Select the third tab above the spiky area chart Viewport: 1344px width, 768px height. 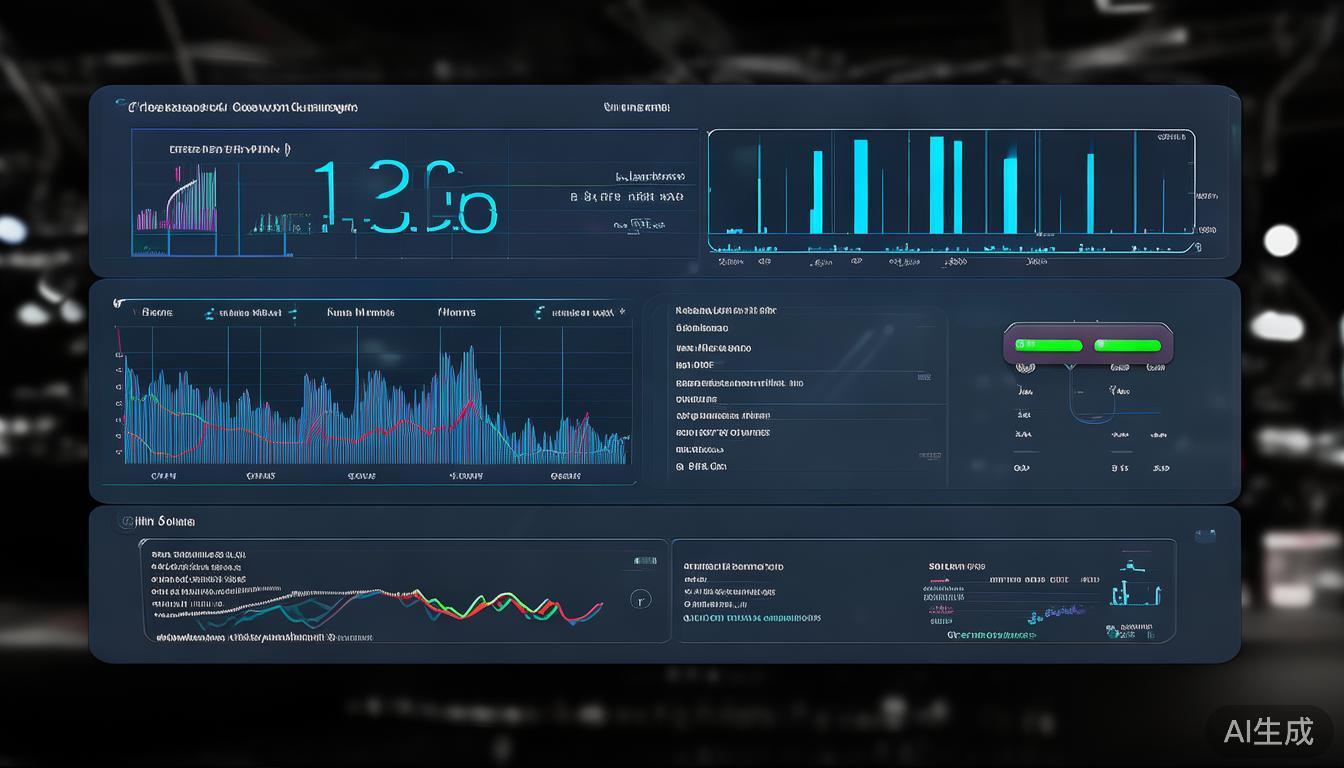[360, 313]
